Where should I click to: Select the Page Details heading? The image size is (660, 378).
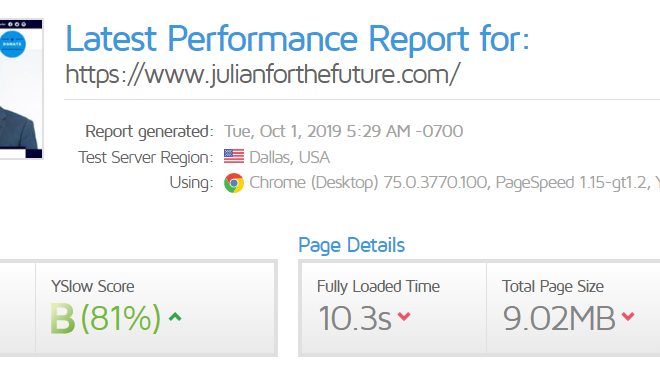[351, 245]
